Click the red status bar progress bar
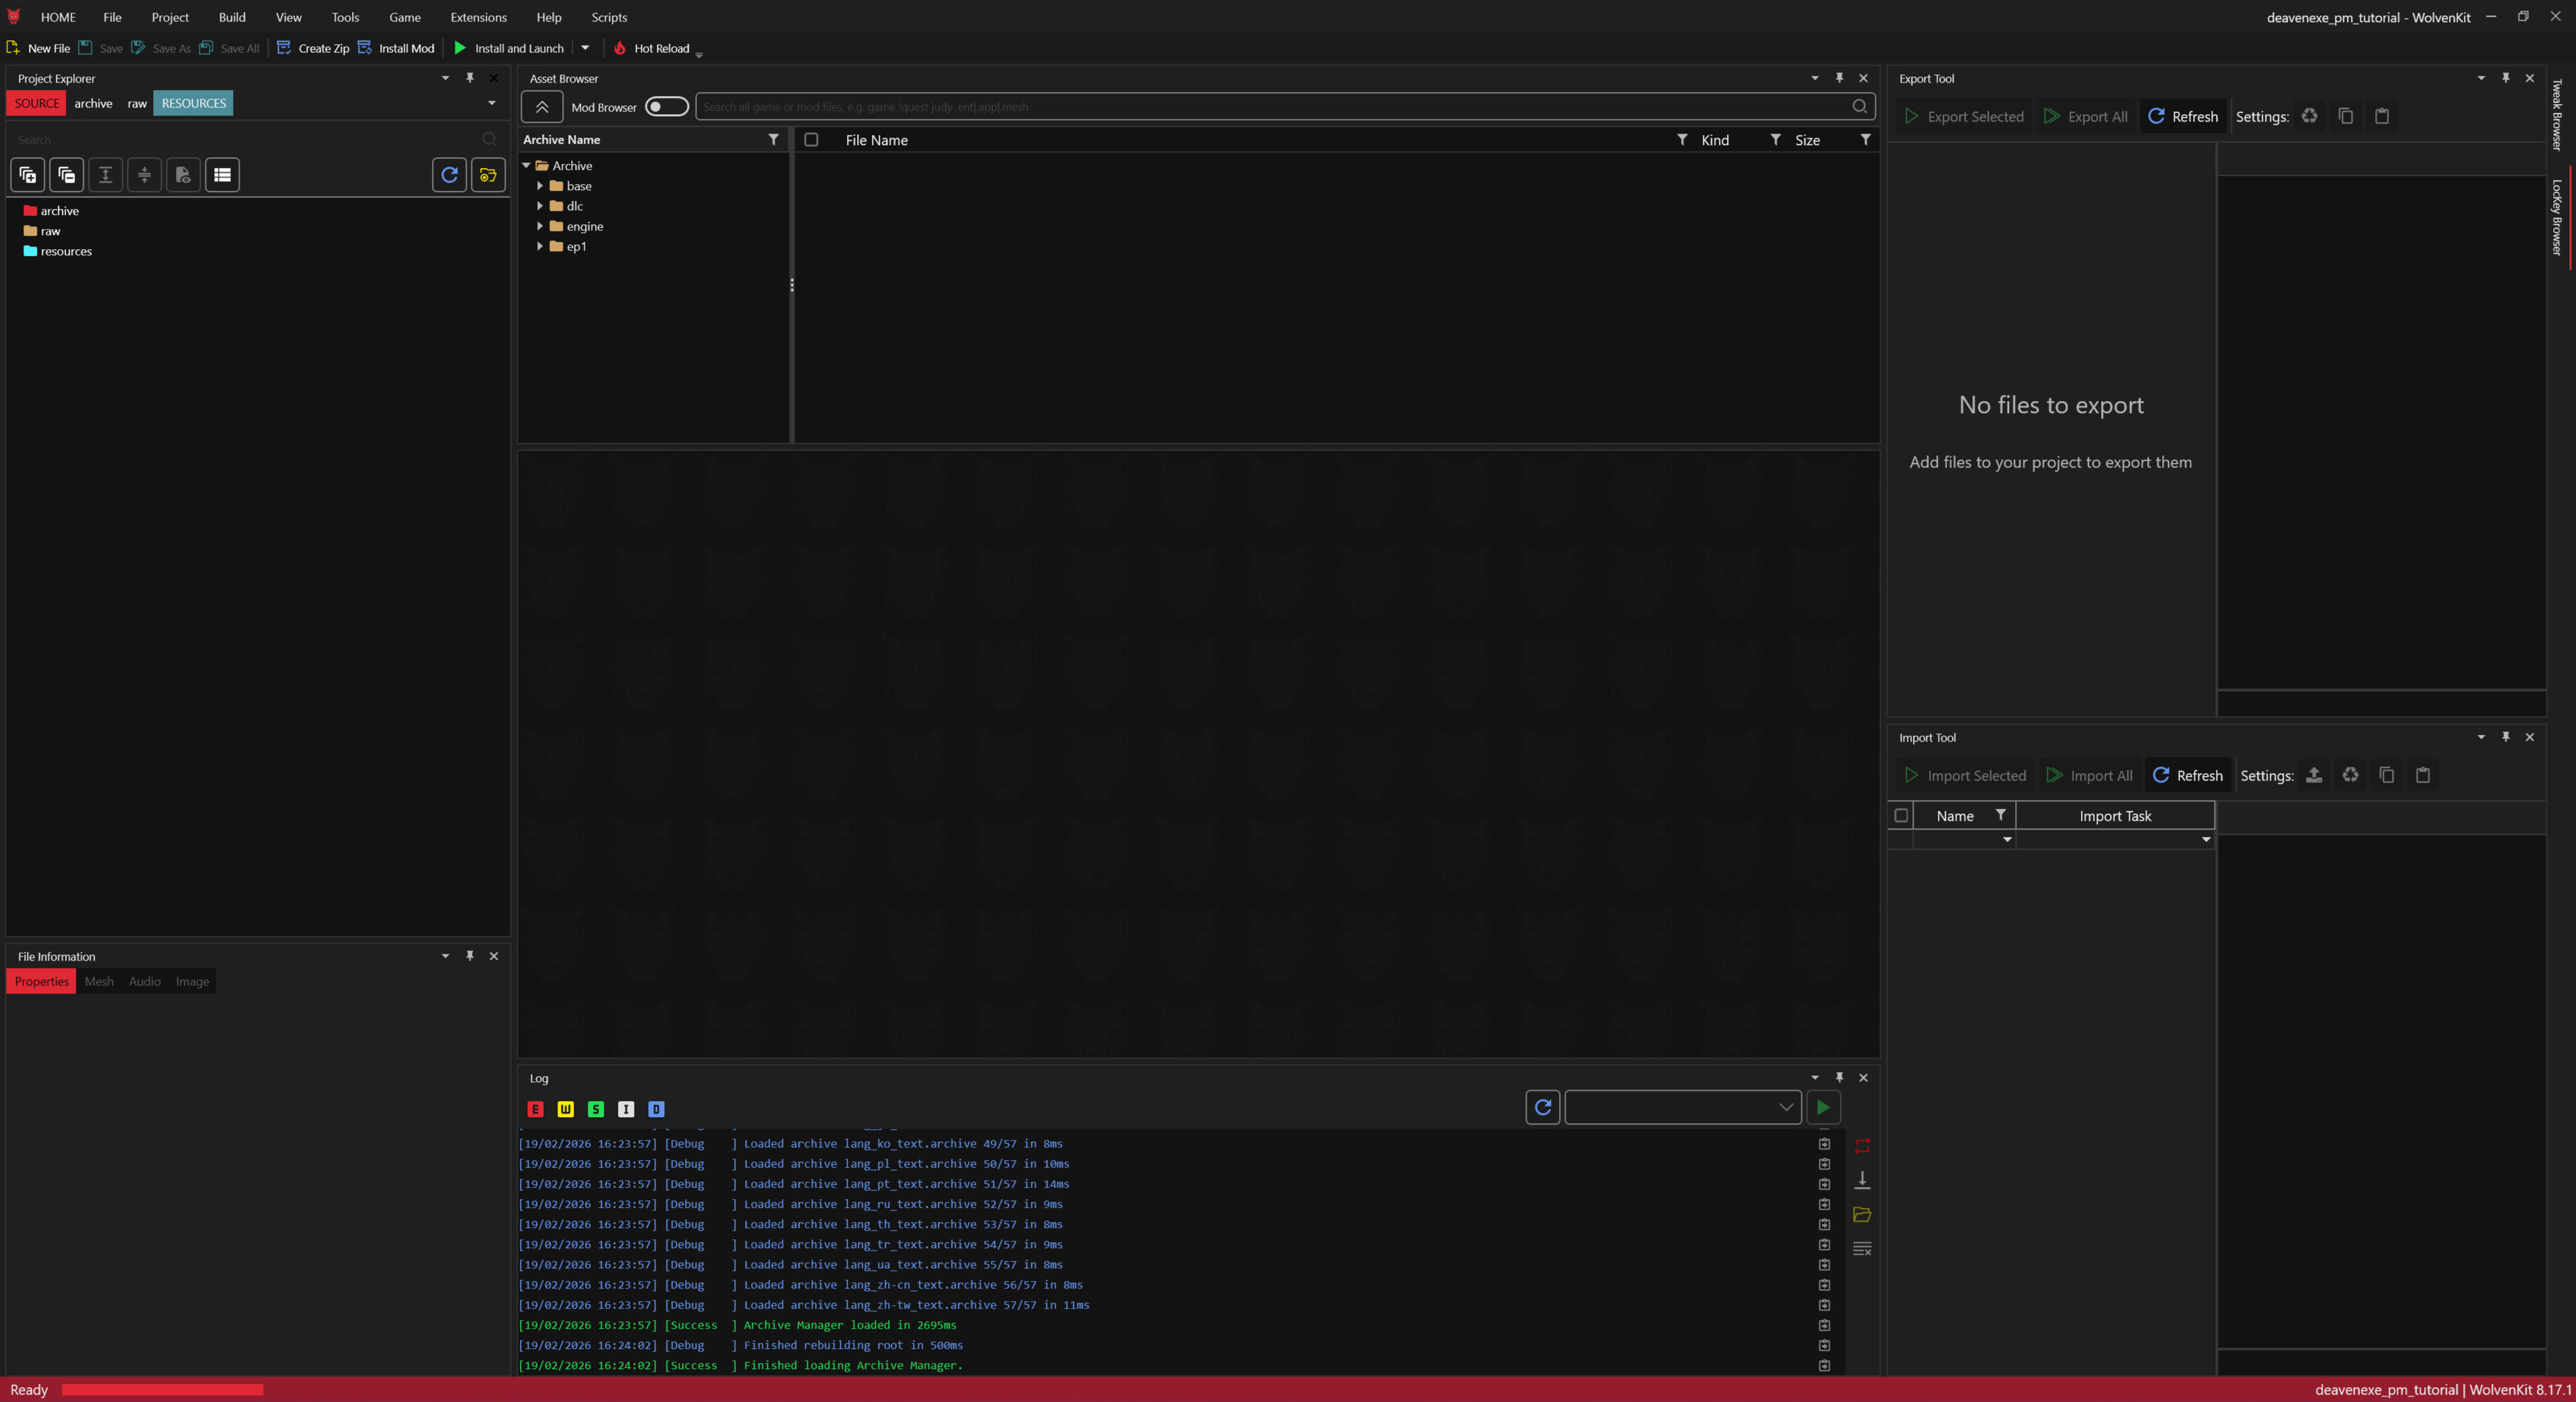 (162, 1390)
